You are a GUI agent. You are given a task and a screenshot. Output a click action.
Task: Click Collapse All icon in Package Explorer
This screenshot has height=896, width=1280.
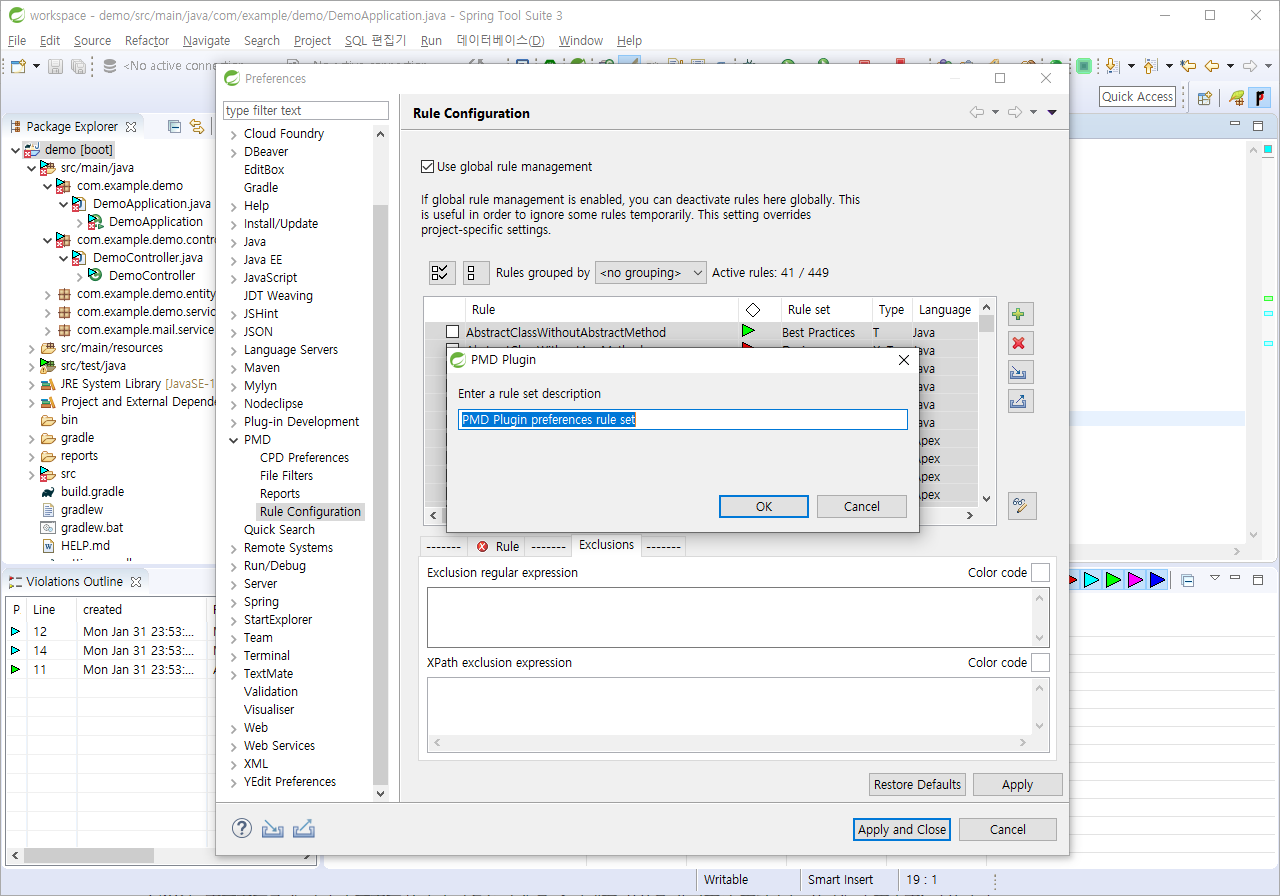click(x=174, y=126)
